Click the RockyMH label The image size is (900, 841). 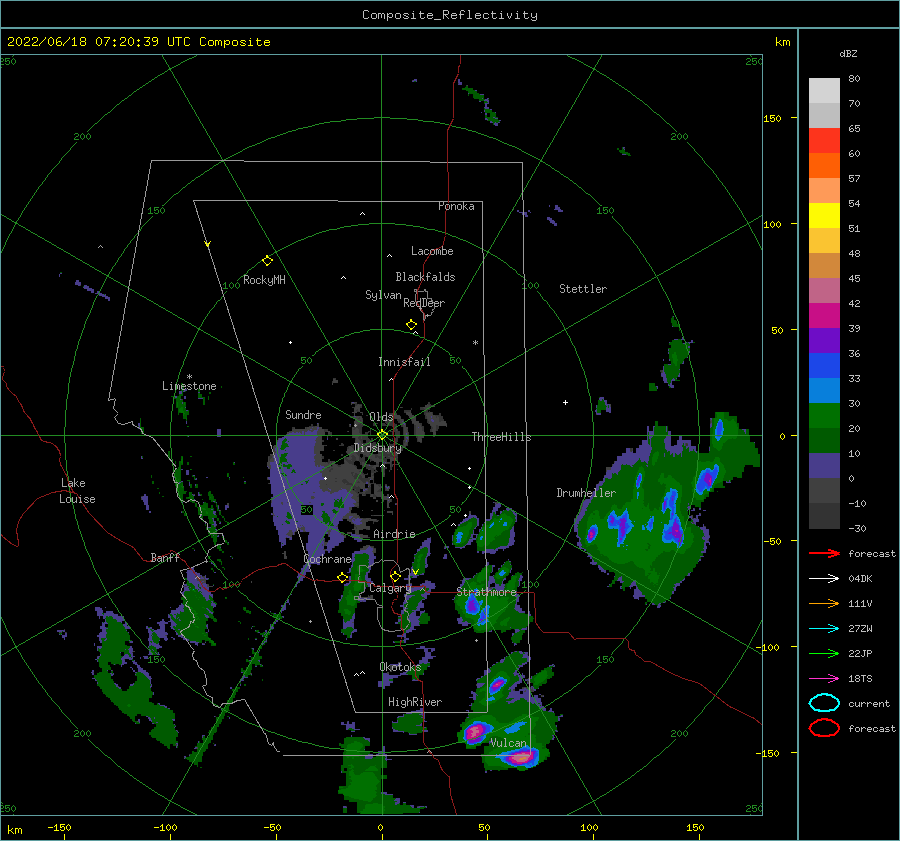(265, 280)
